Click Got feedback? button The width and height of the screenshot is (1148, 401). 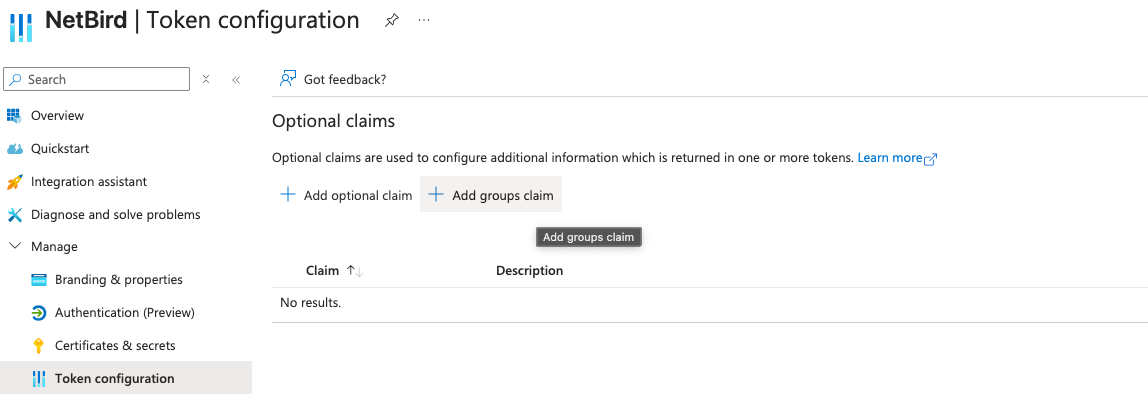click(x=333, y=79)
